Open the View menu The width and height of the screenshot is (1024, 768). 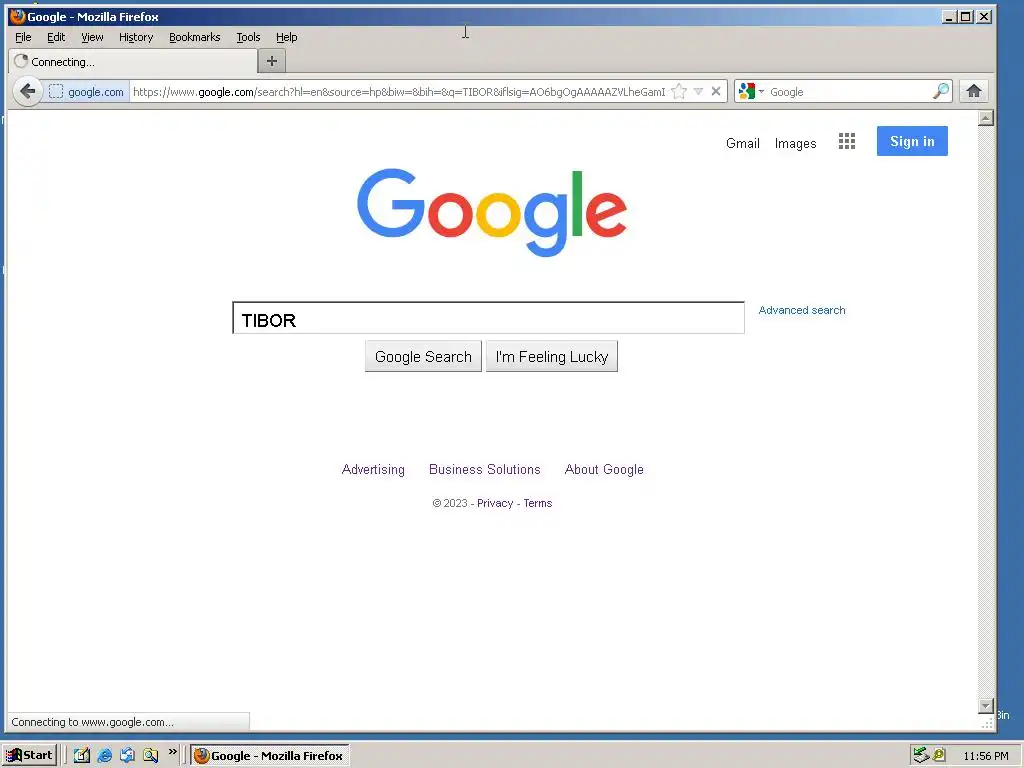[92, 37]
